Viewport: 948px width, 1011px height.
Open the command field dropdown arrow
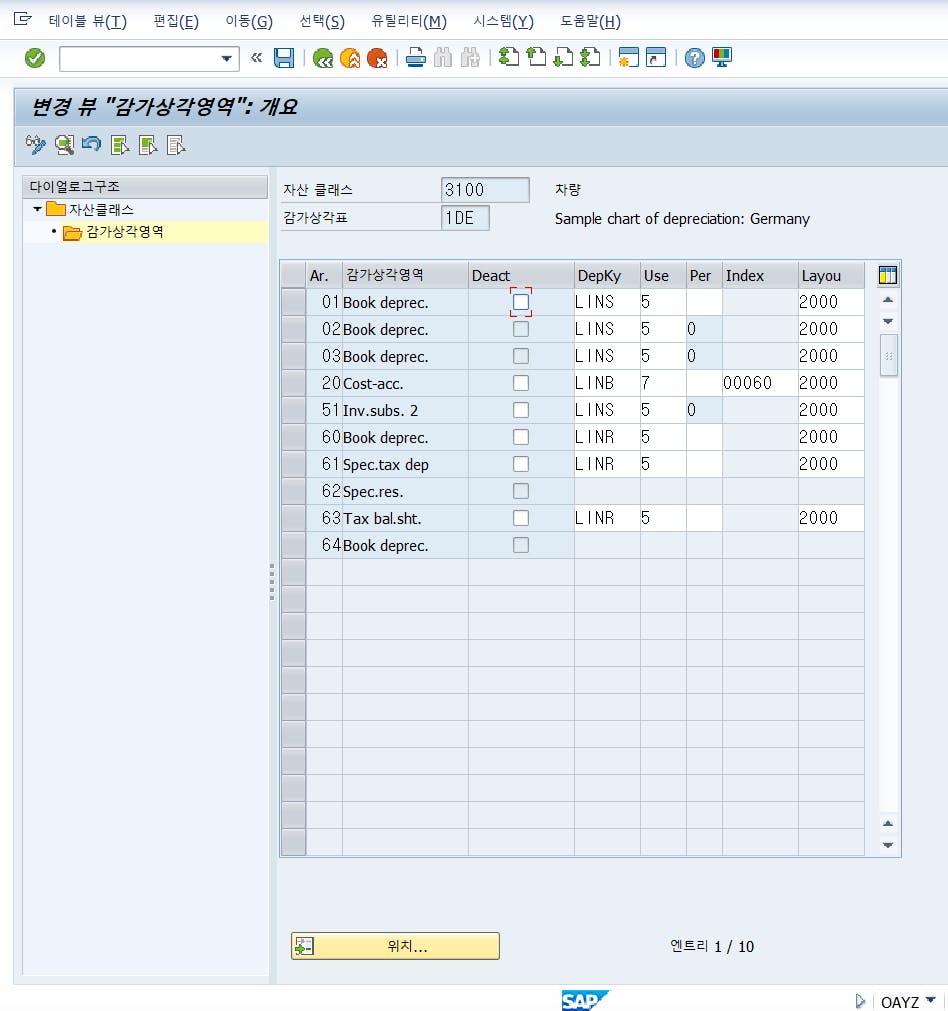(x=226, y=59)
